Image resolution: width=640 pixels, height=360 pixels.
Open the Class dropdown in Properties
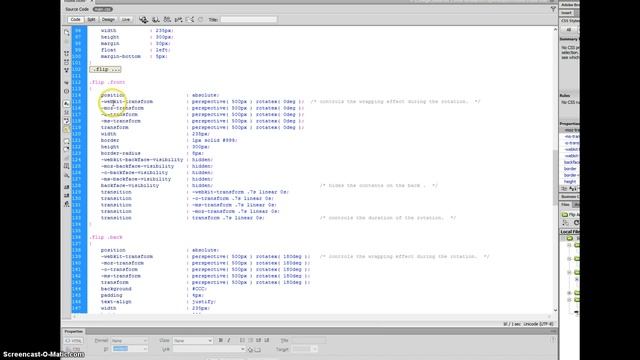193,340
